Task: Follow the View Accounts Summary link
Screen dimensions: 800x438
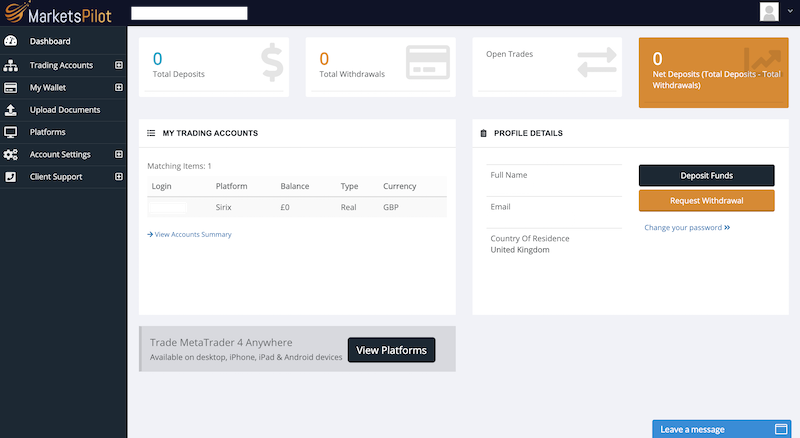Action: coord(192,234)
